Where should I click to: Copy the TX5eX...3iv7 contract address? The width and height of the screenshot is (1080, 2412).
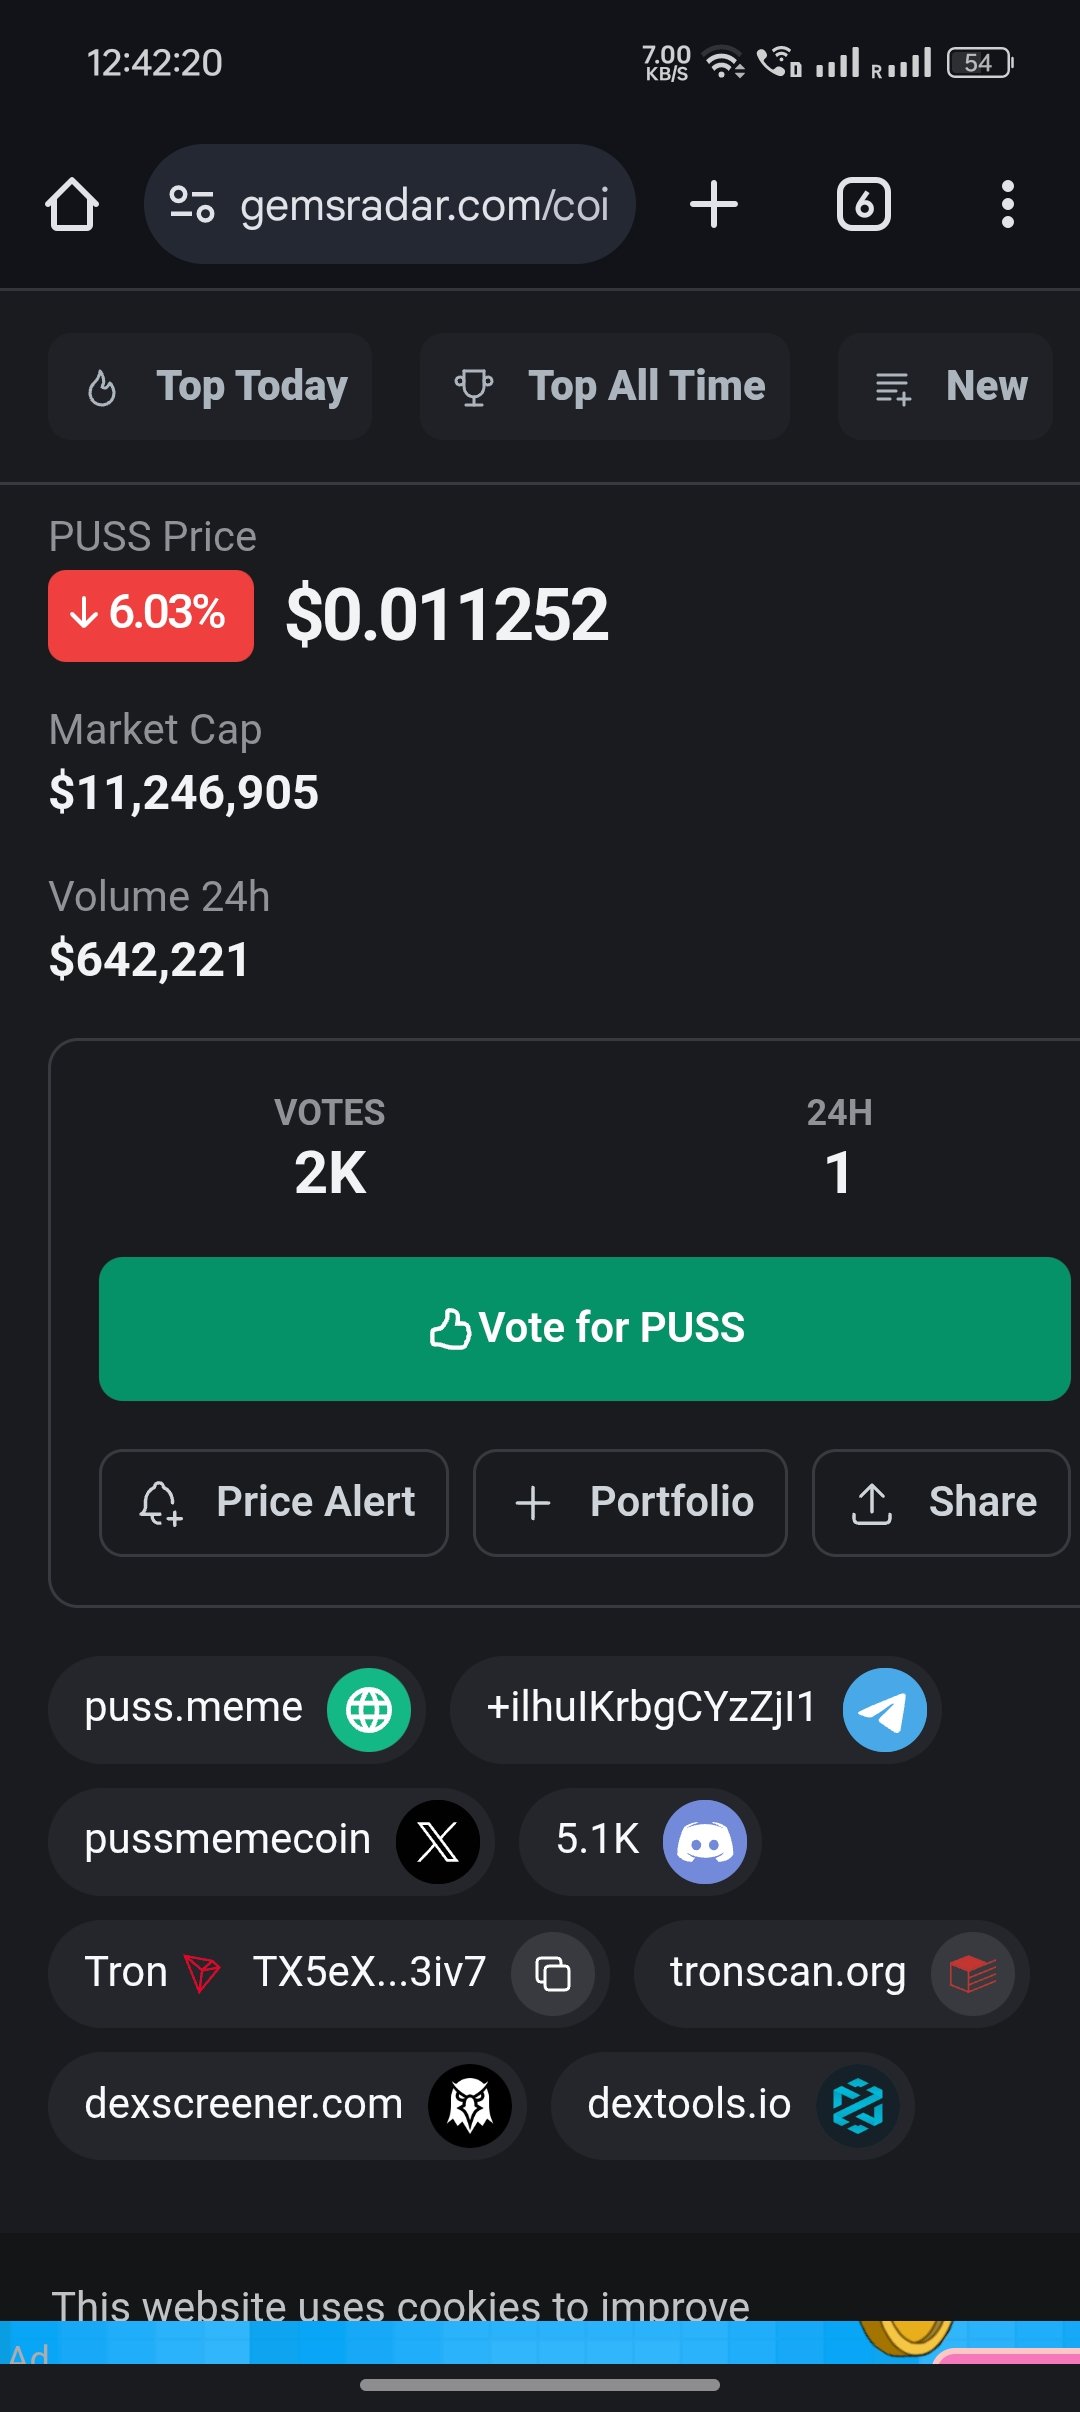(553, 1974)
